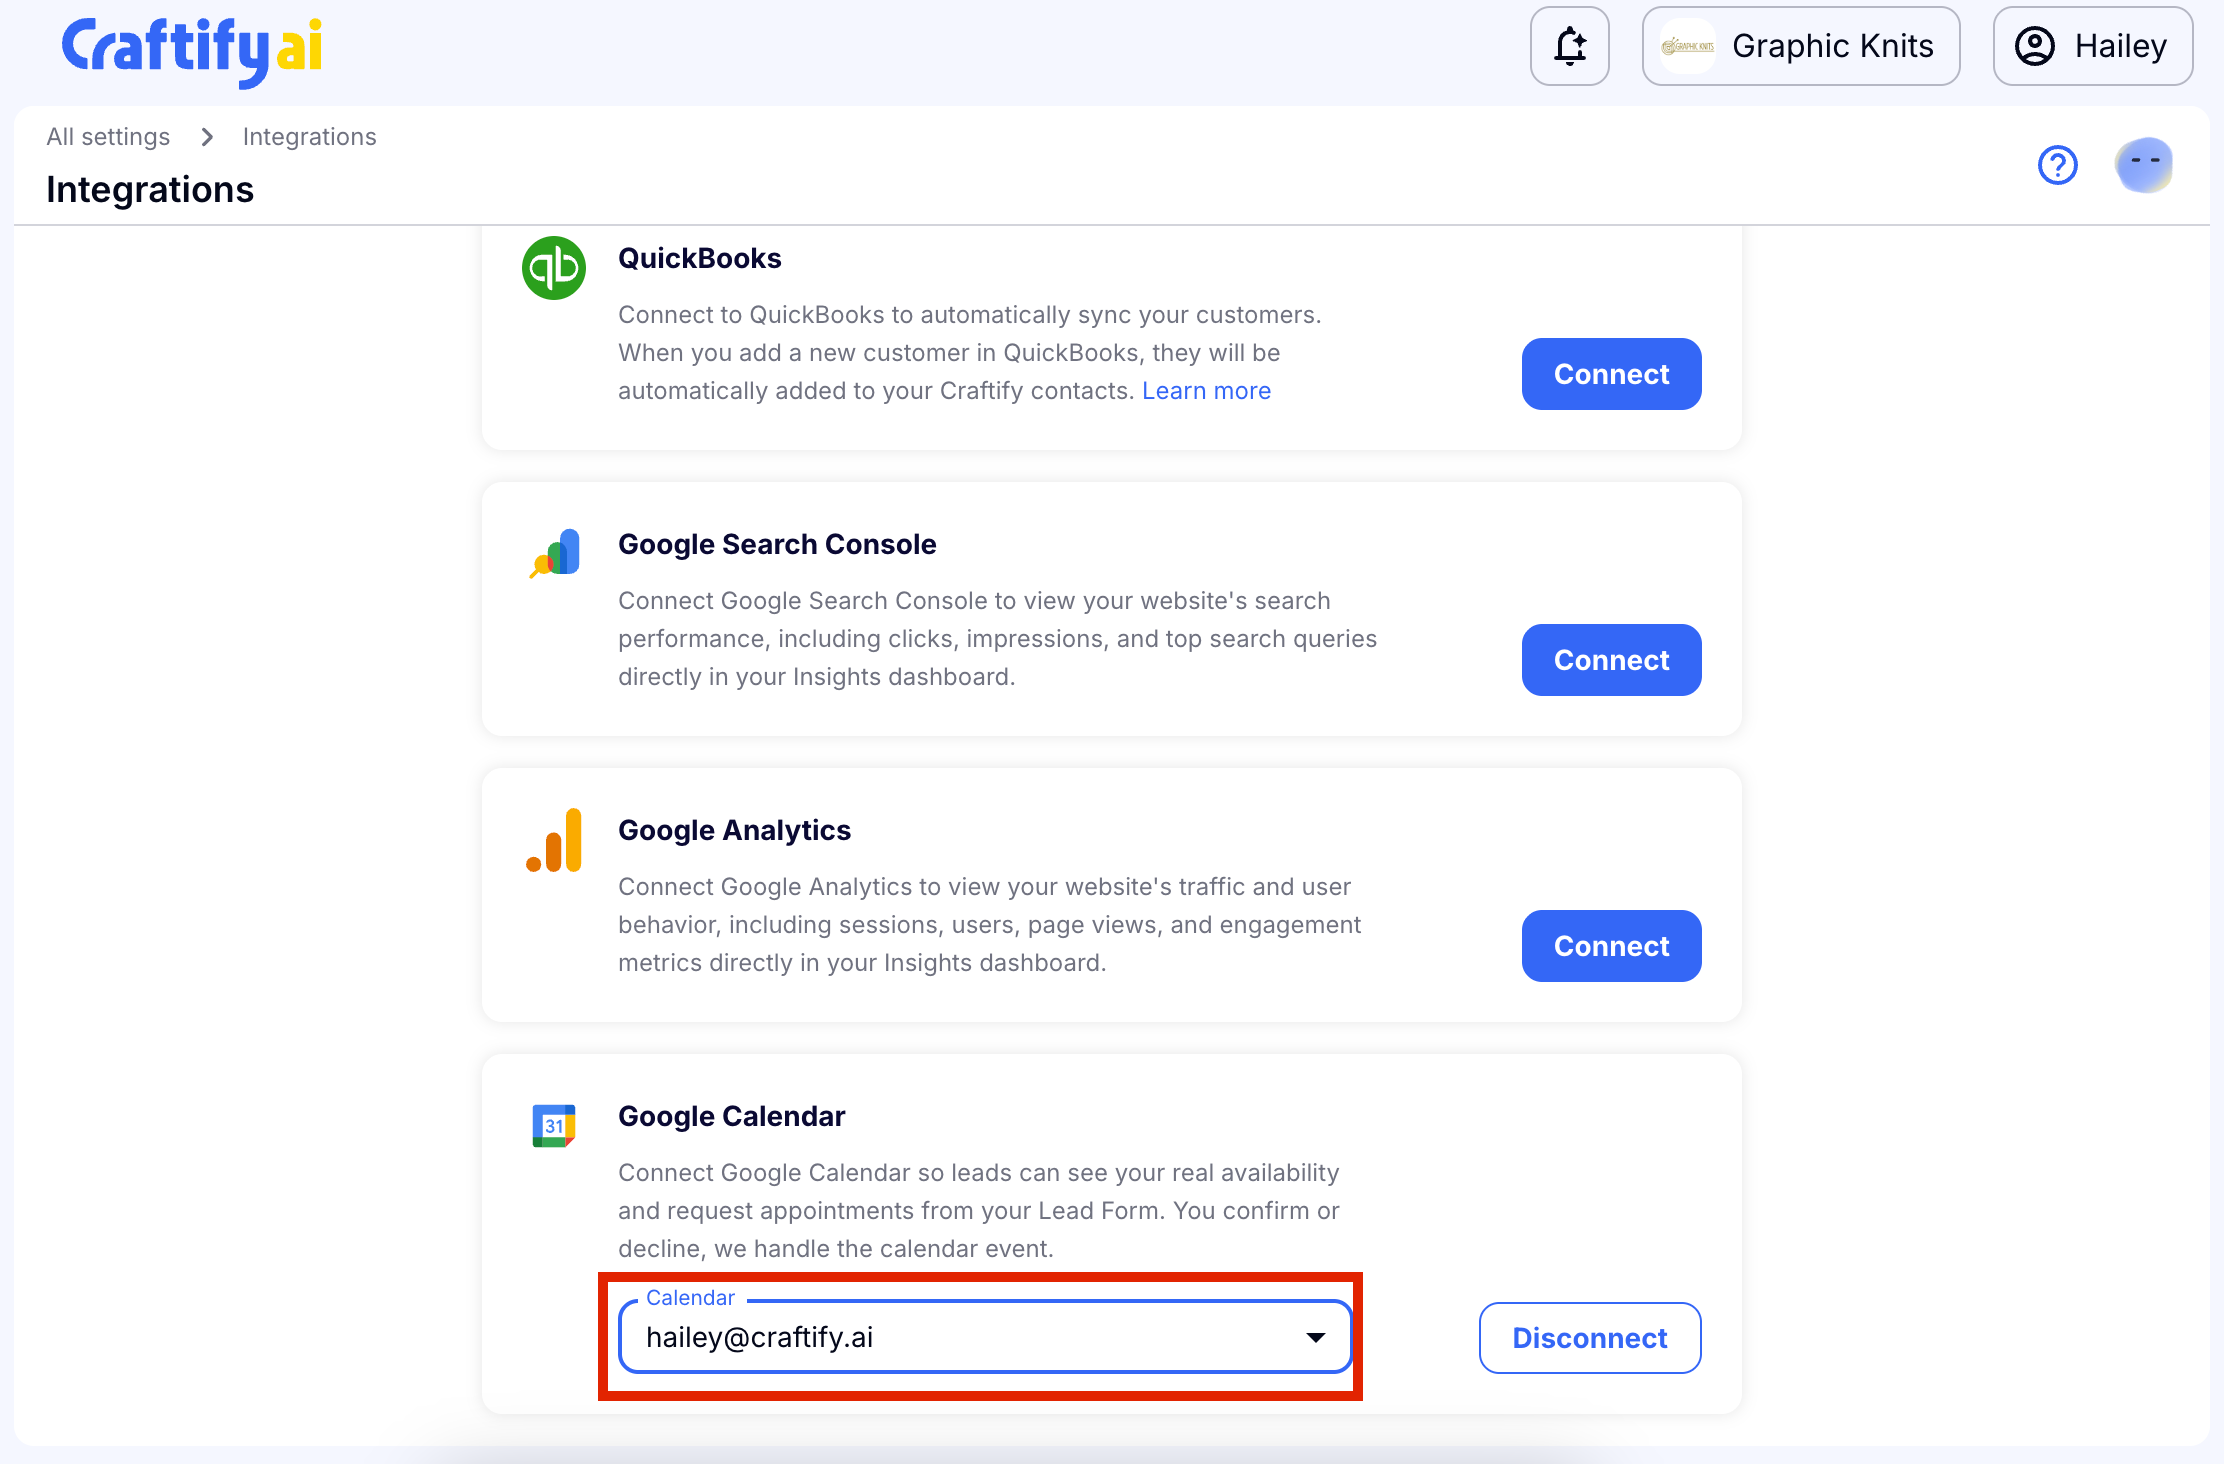
Task: Click the QuickBooks logo icon
Action: [x=553, y=268]
